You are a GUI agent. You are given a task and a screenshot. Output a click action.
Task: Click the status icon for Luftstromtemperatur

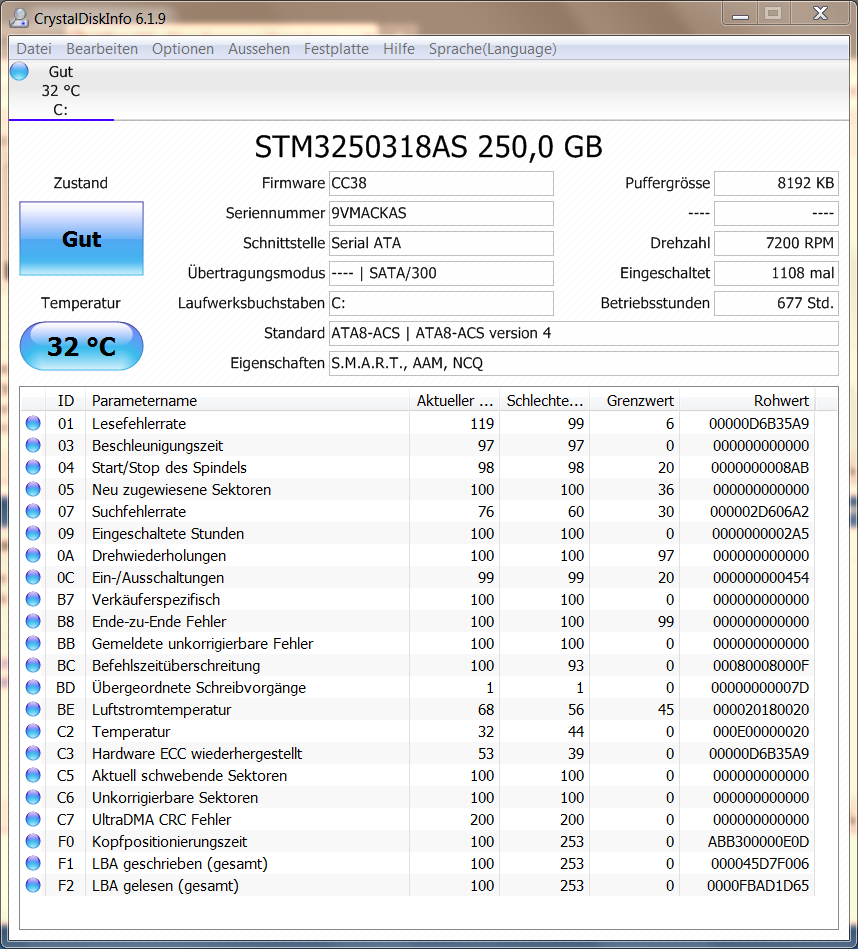(33, 709)
